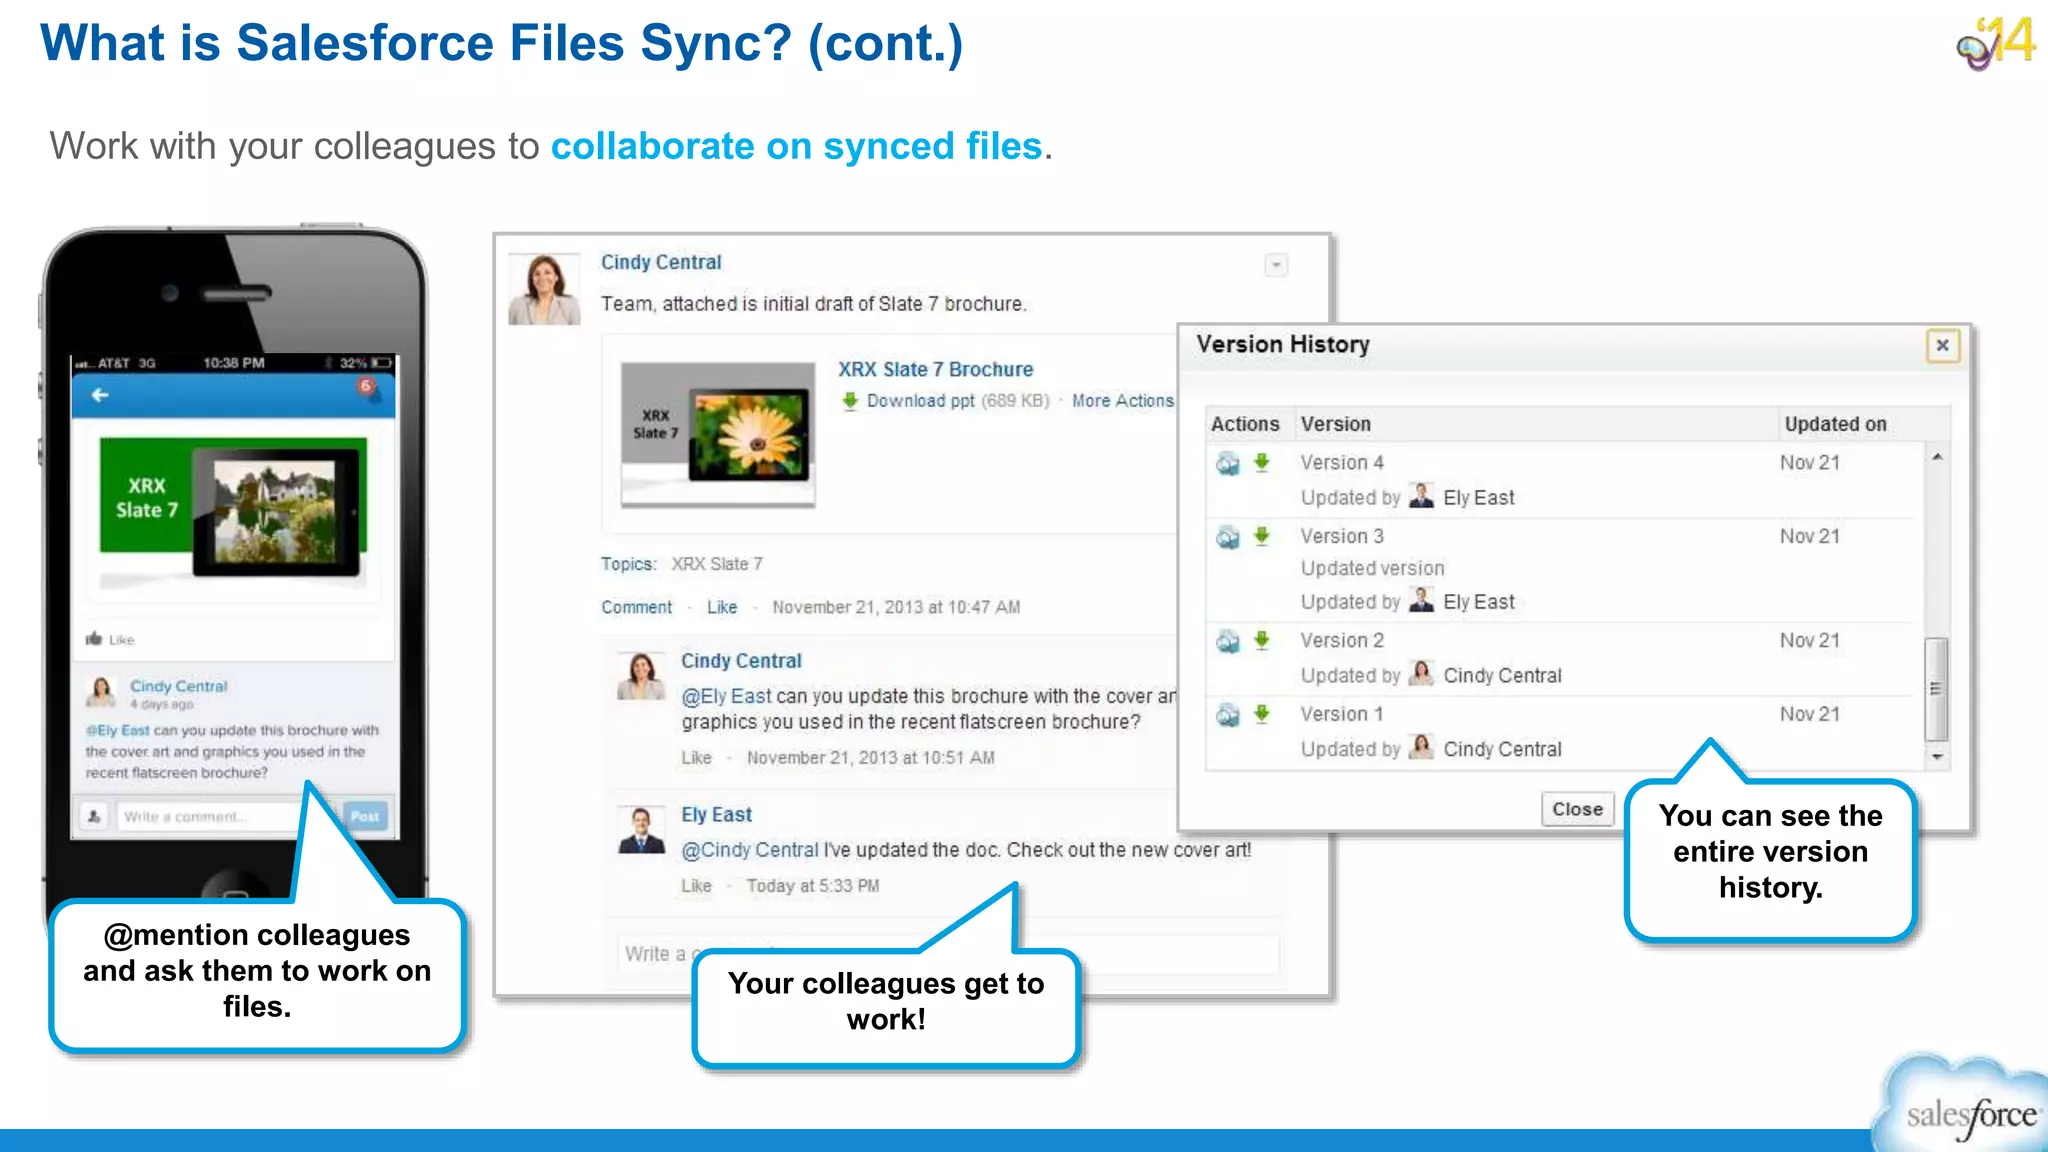Like the brochure post
This screenshot has height=1152, width=2048.
coord(722,607)
